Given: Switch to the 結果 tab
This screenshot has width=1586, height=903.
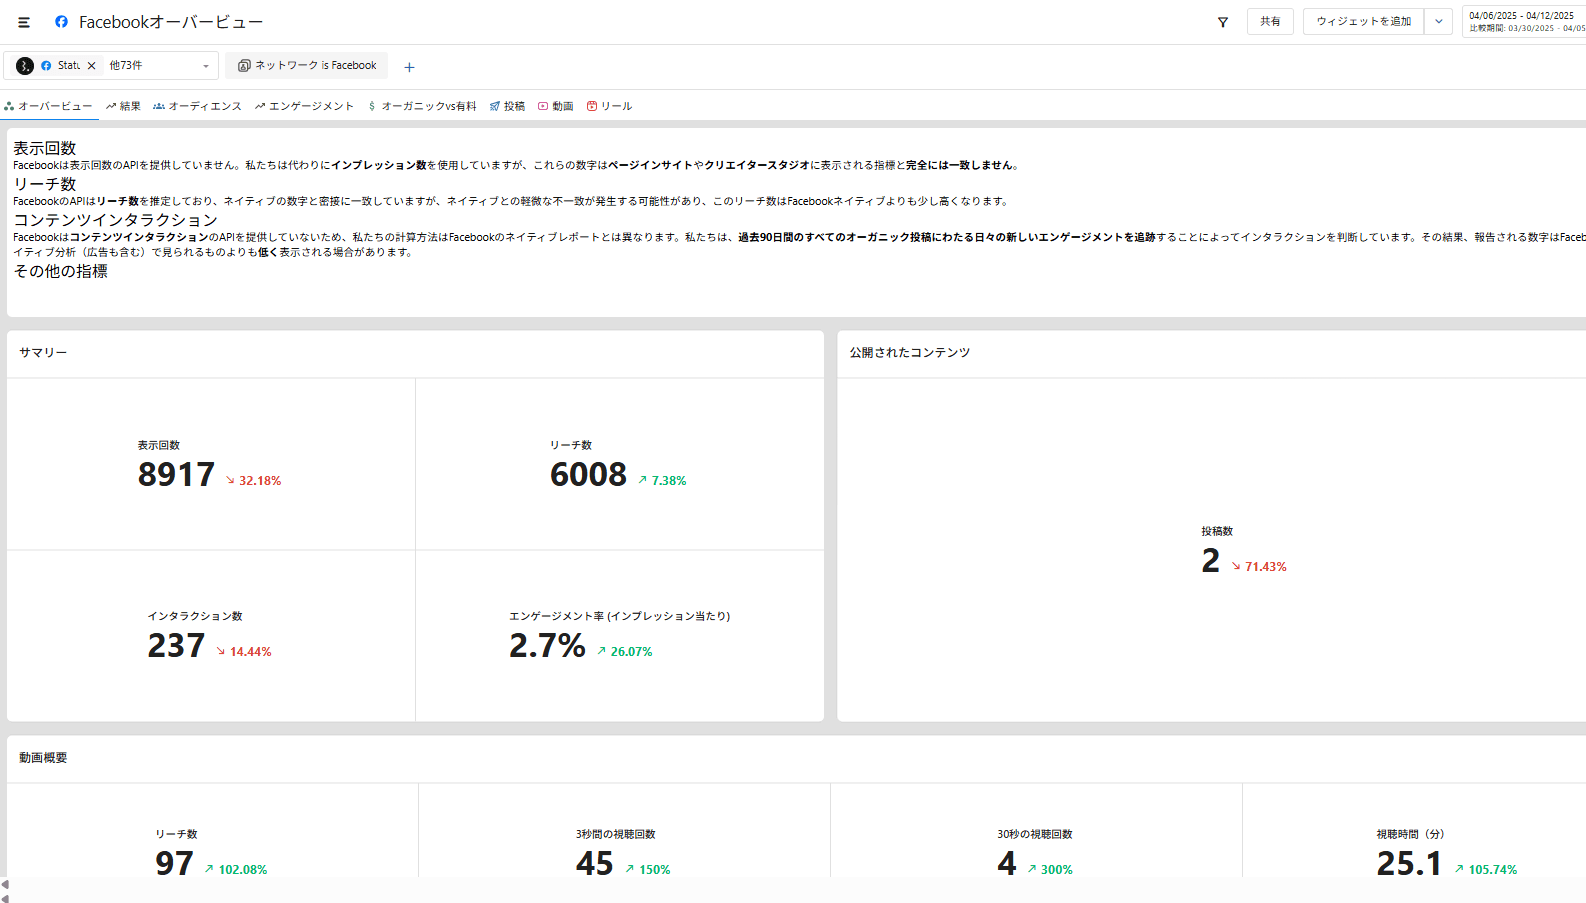Looking at the screenshot, I should pyautogui.click(x=123, y=106).
